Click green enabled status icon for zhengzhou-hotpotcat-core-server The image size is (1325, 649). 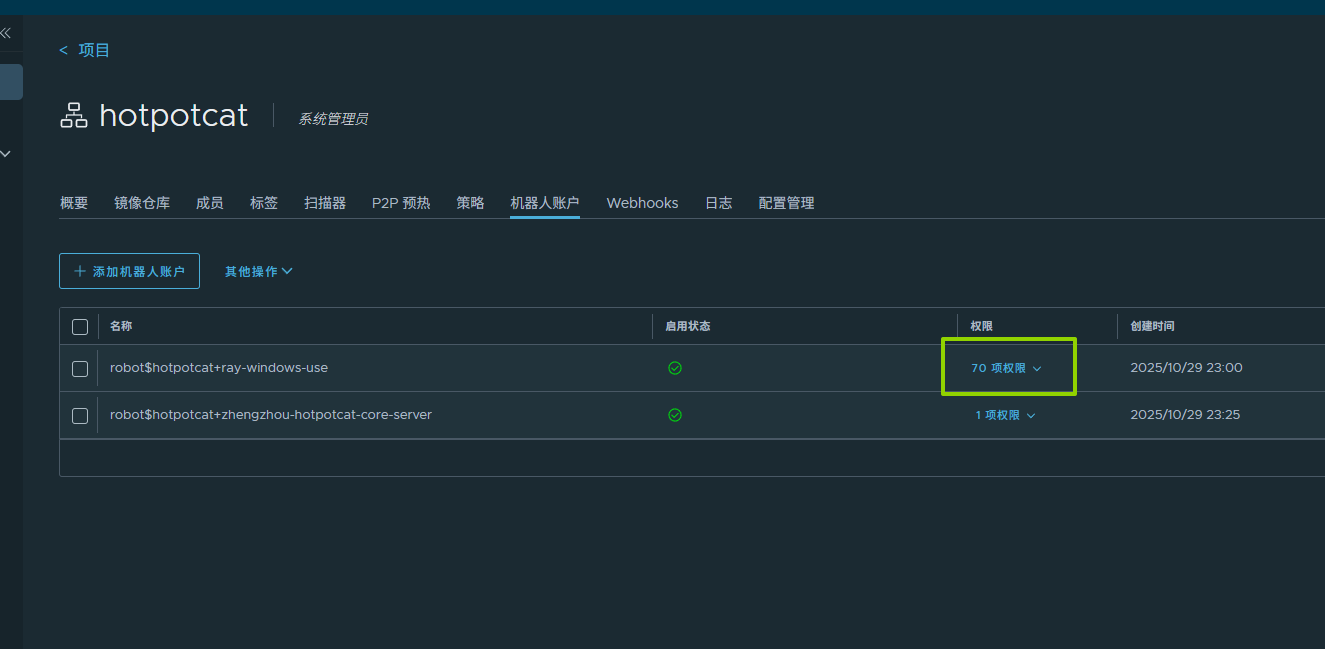coord(675,415)
